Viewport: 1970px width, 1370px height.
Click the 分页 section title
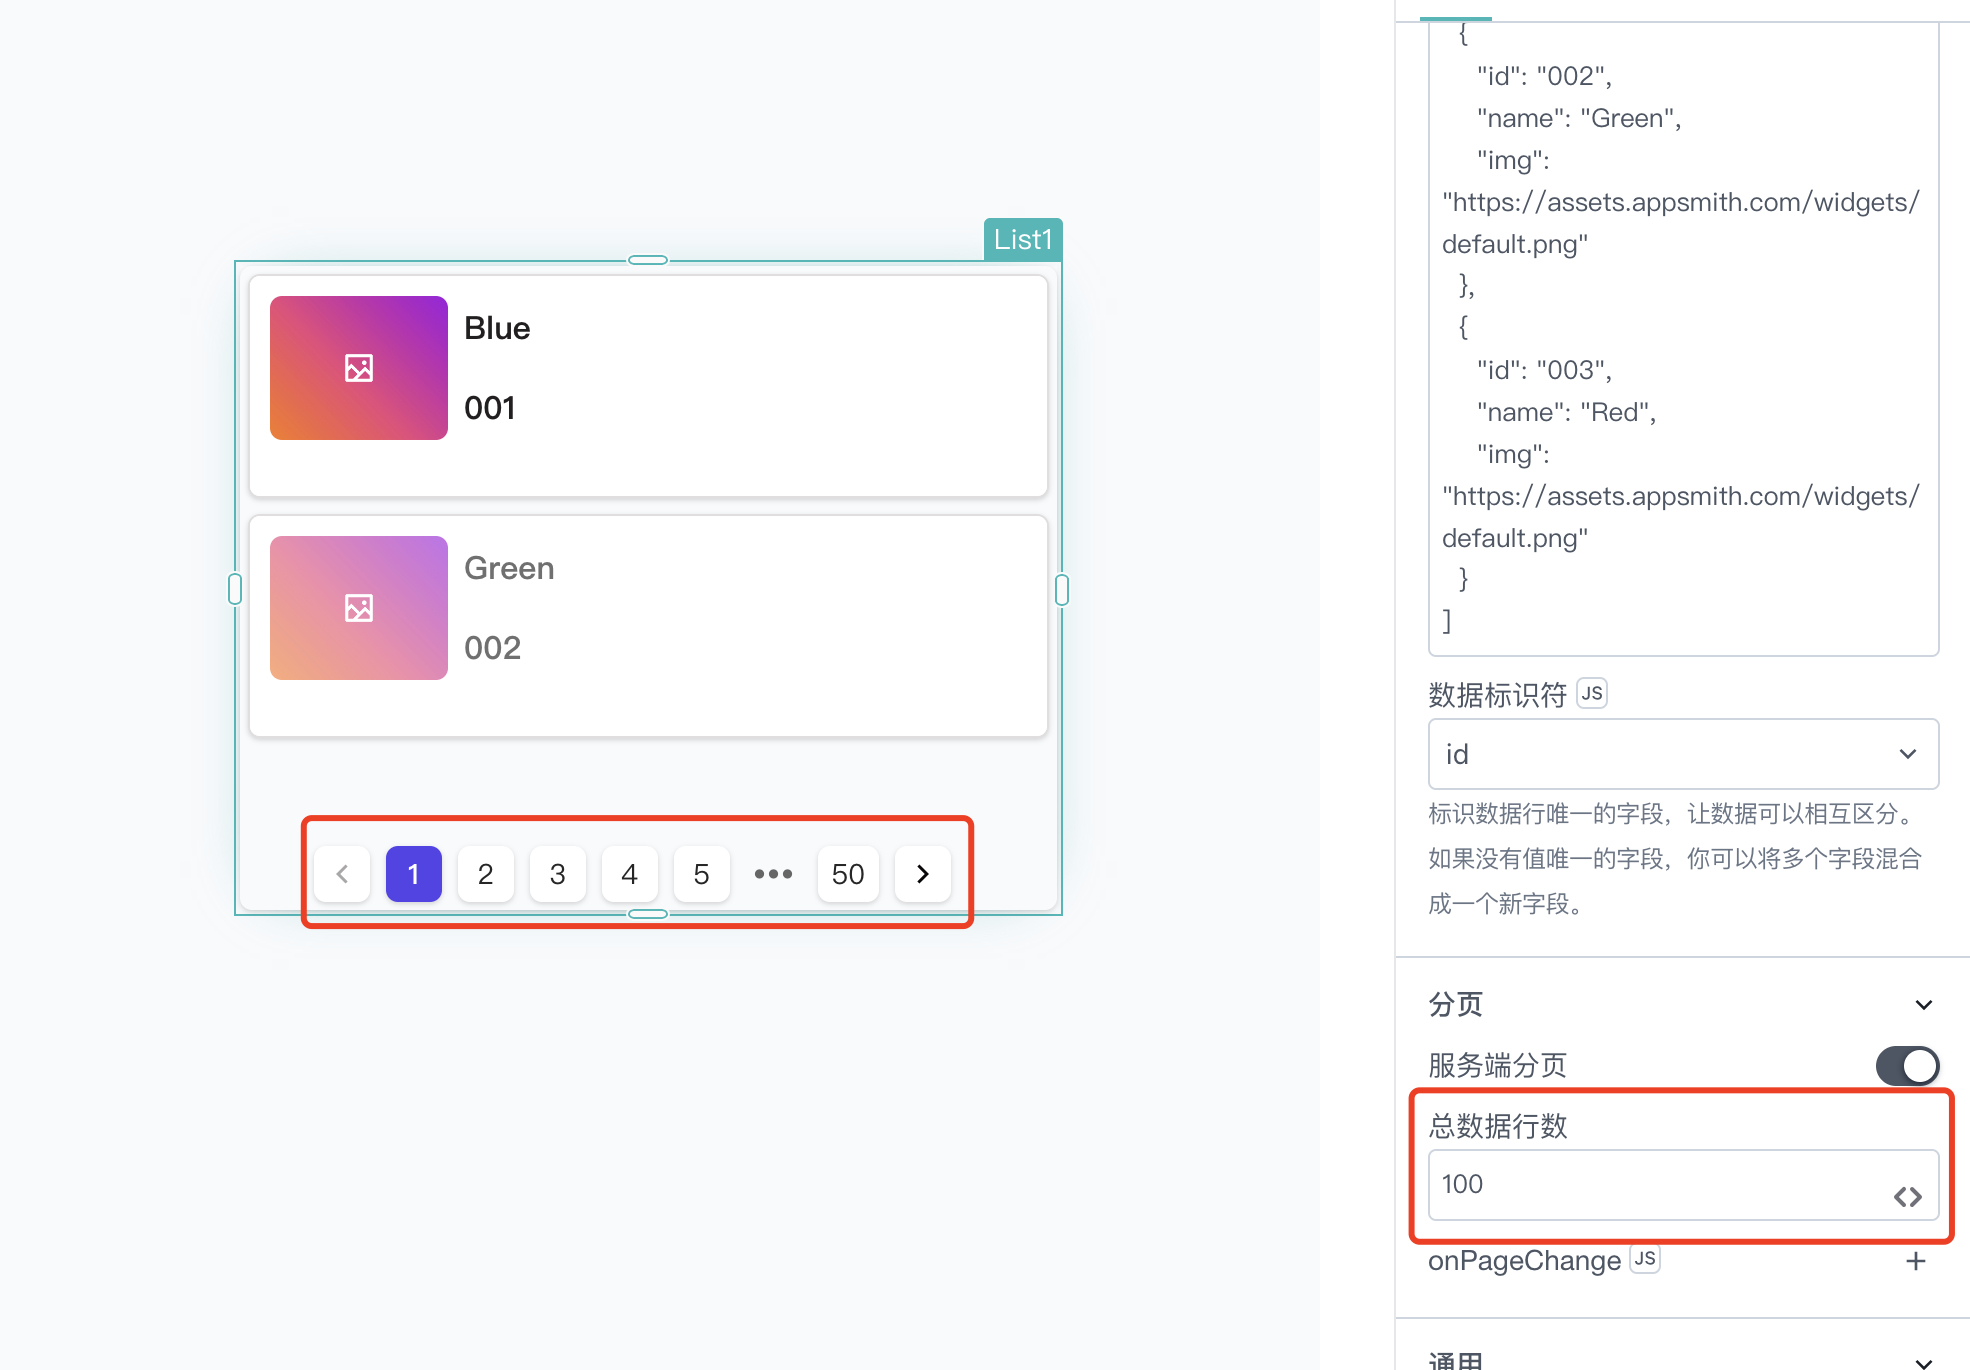click(1455, 1005)
